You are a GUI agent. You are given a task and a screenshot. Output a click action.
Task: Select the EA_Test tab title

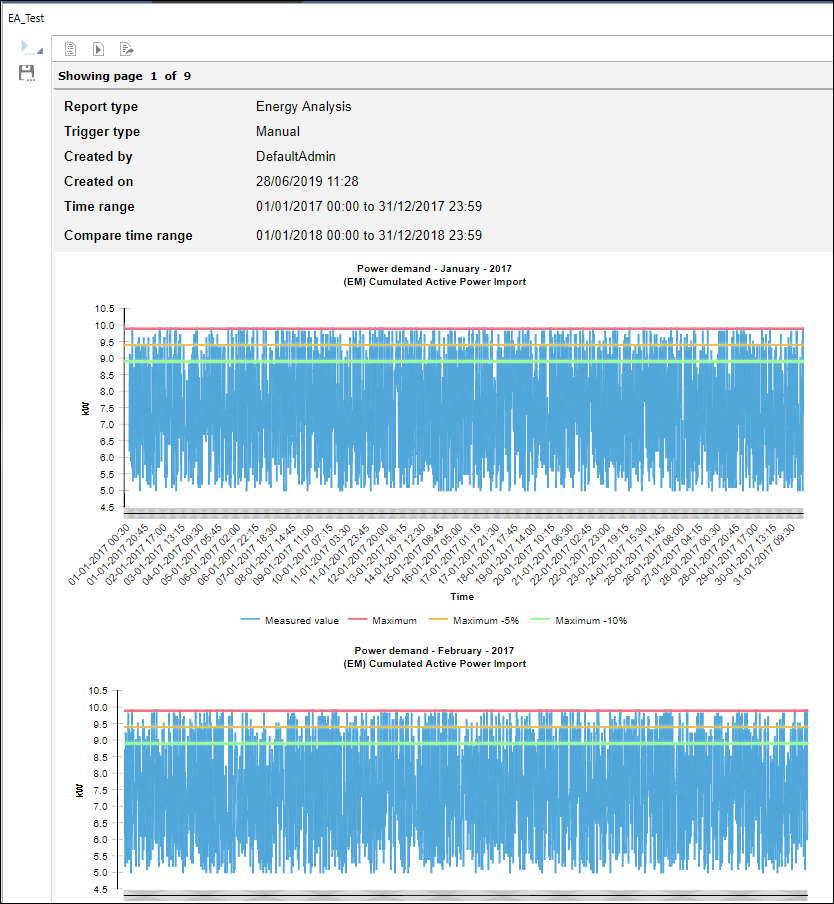tap(26, 18)
